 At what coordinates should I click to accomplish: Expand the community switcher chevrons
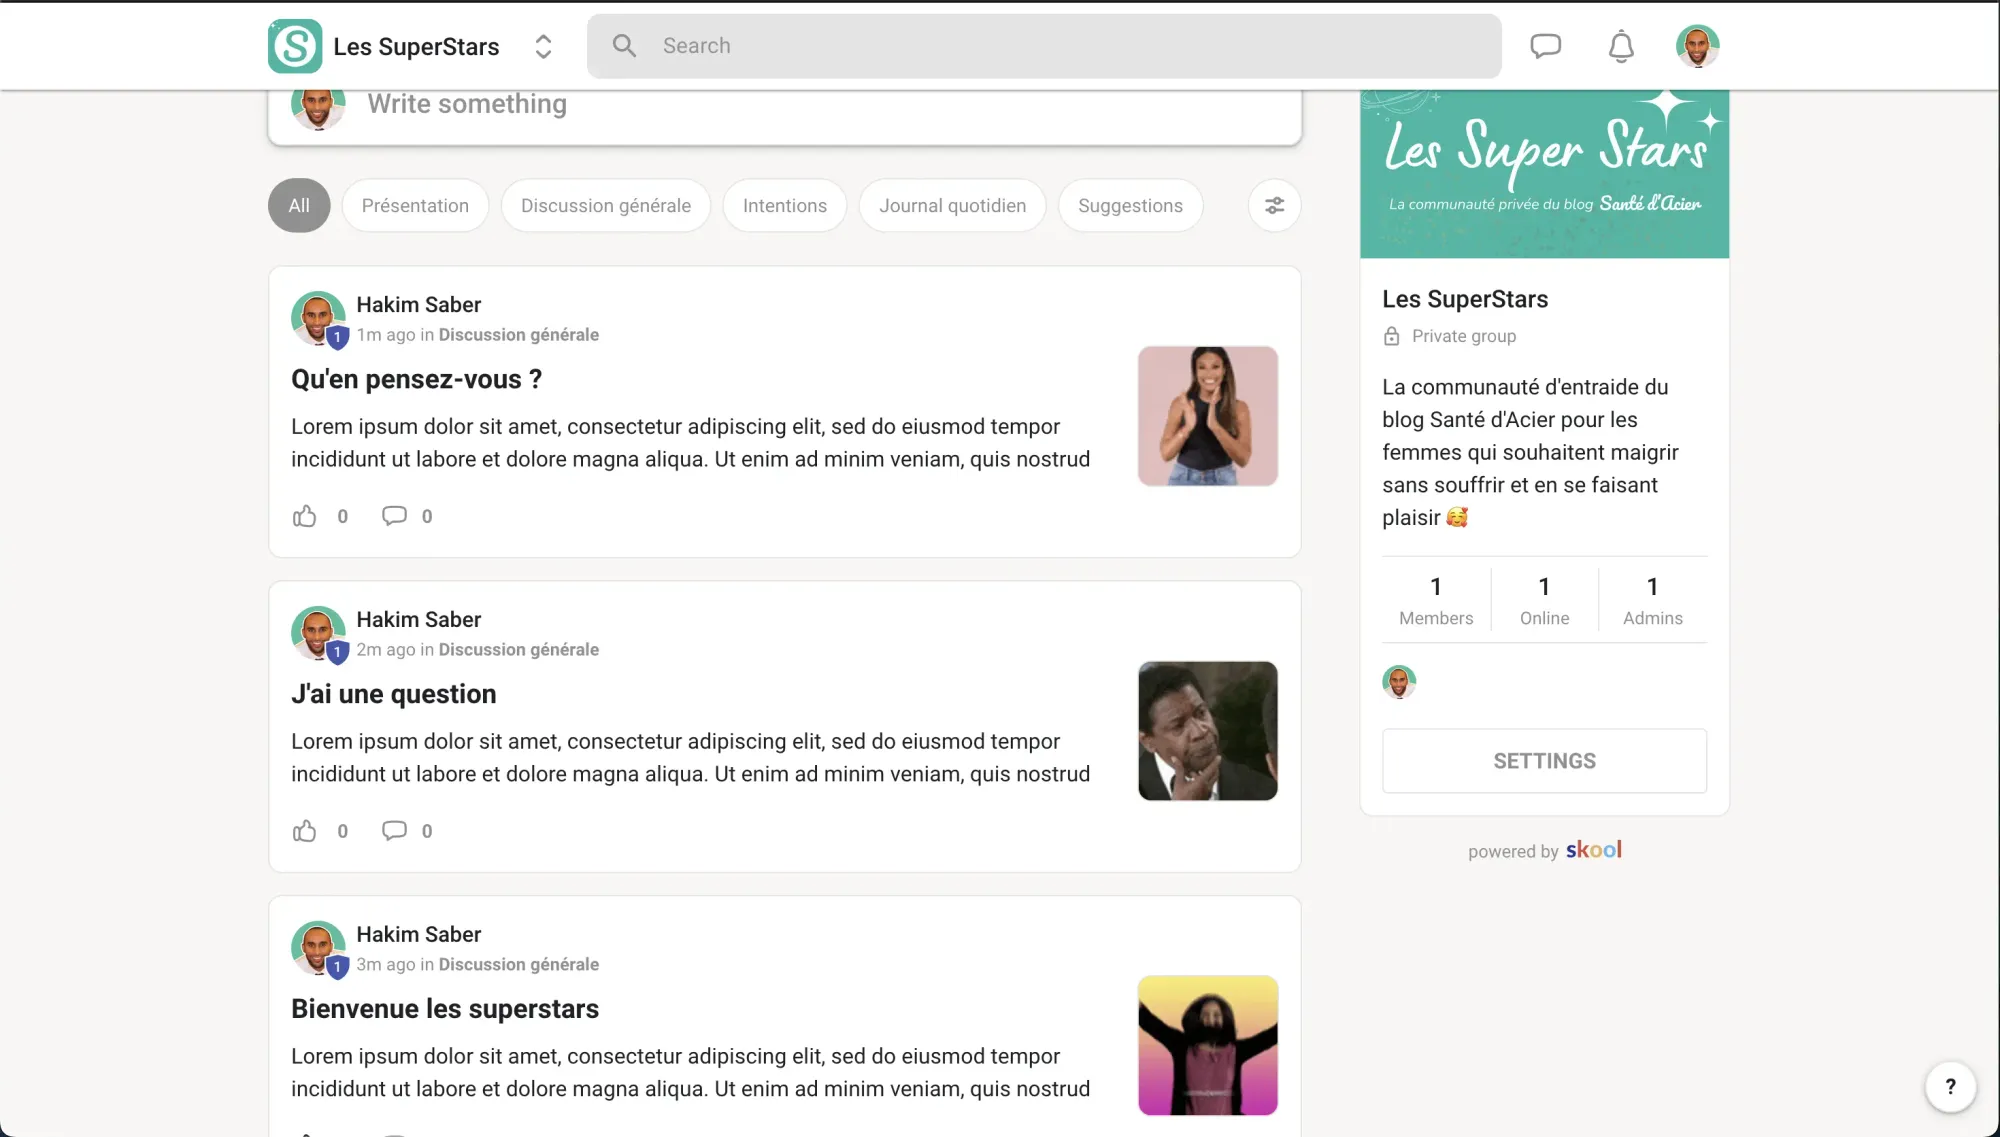(x=543, y=46)
